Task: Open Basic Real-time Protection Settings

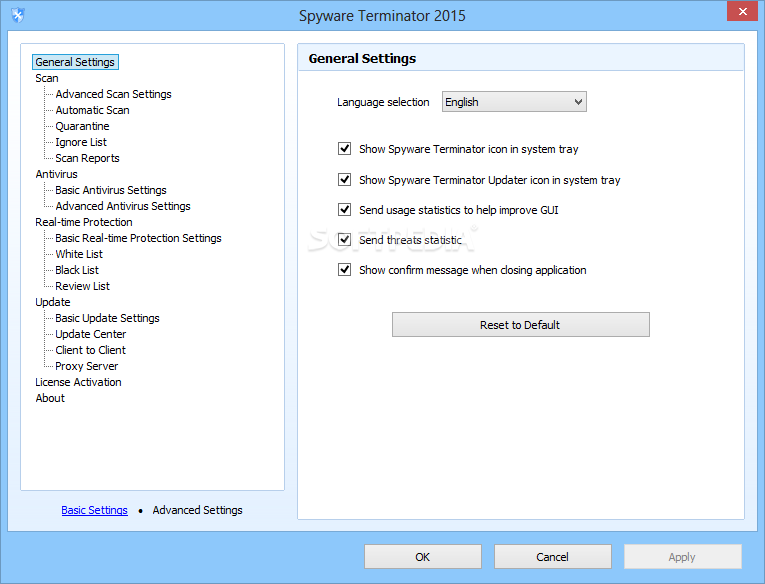Action: [138, 238]
